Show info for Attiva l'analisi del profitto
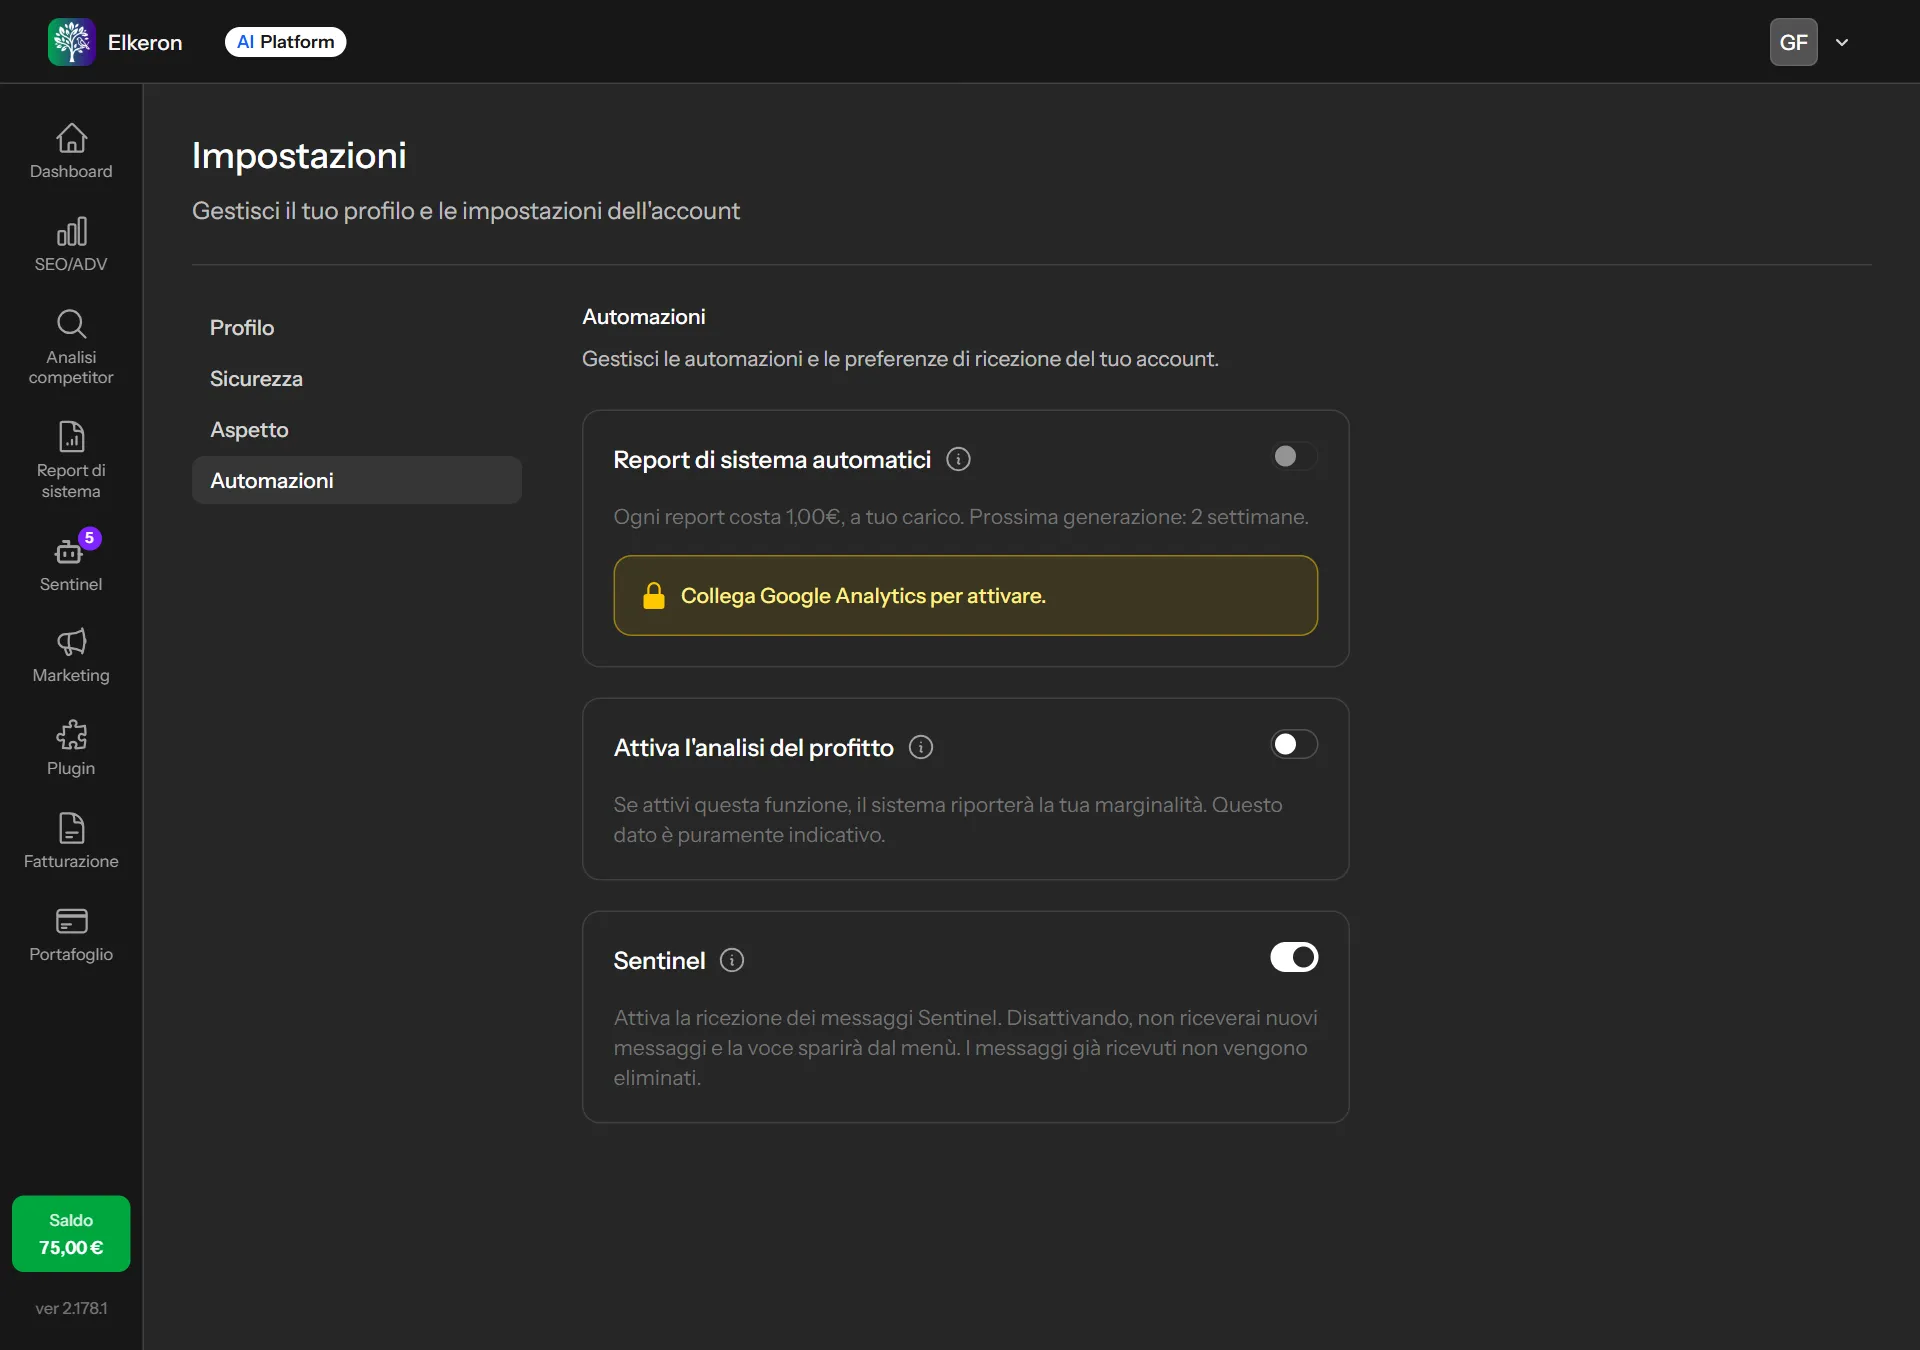 tap(921, 747)
